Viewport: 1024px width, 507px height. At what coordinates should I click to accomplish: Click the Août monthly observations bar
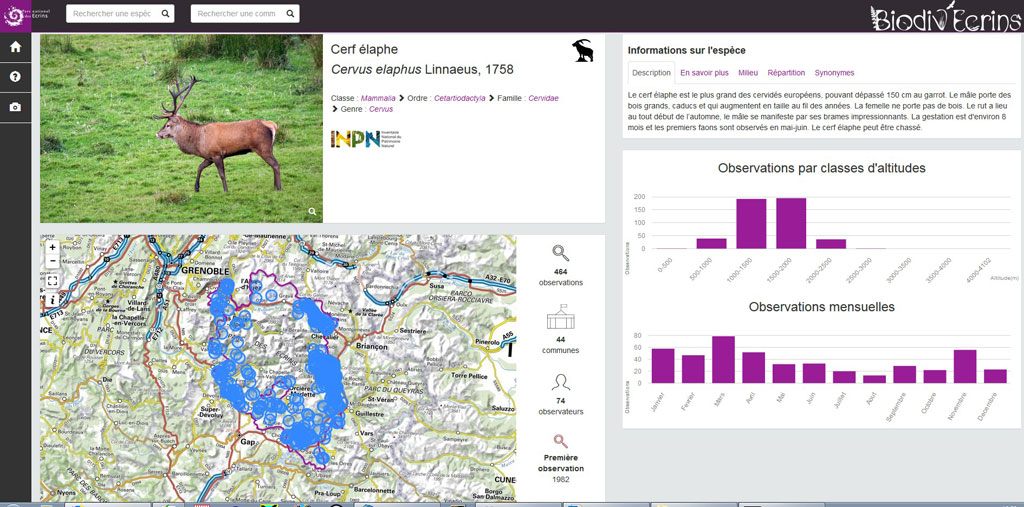click(874, 379)
